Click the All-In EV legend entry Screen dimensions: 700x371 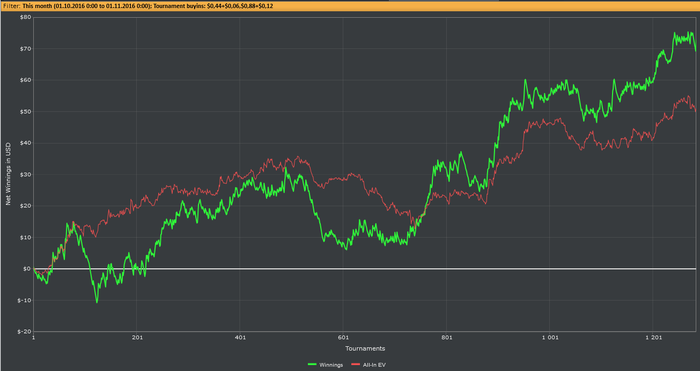tap(368, 365)
